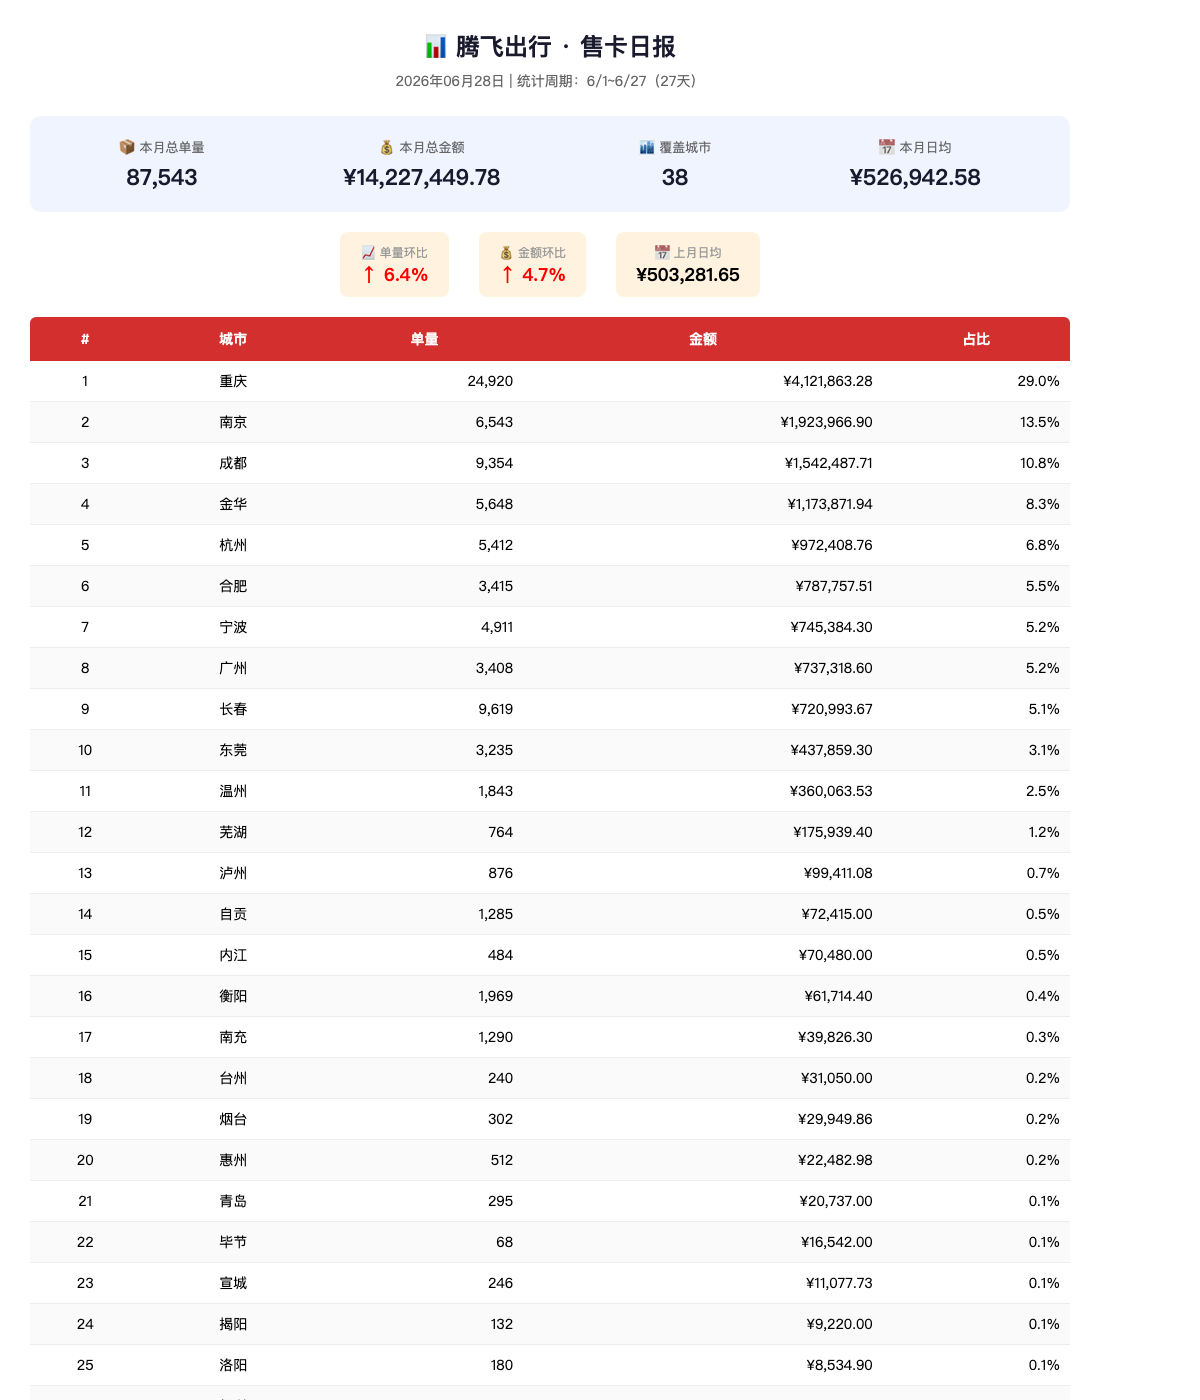The width and height of the screenshot is (1200, 1400).
Task: Click the city cell 成都
Action: pos(233,463)
